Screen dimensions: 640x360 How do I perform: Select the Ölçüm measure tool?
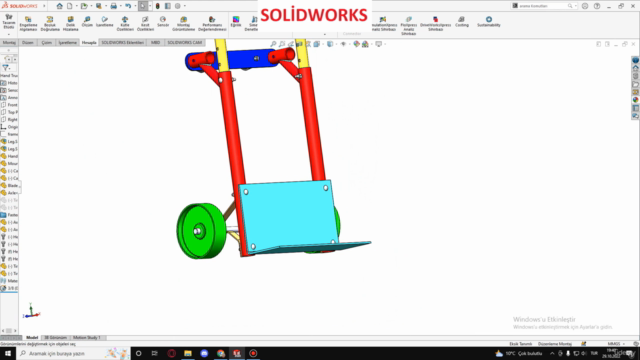[x=87, y=22]
